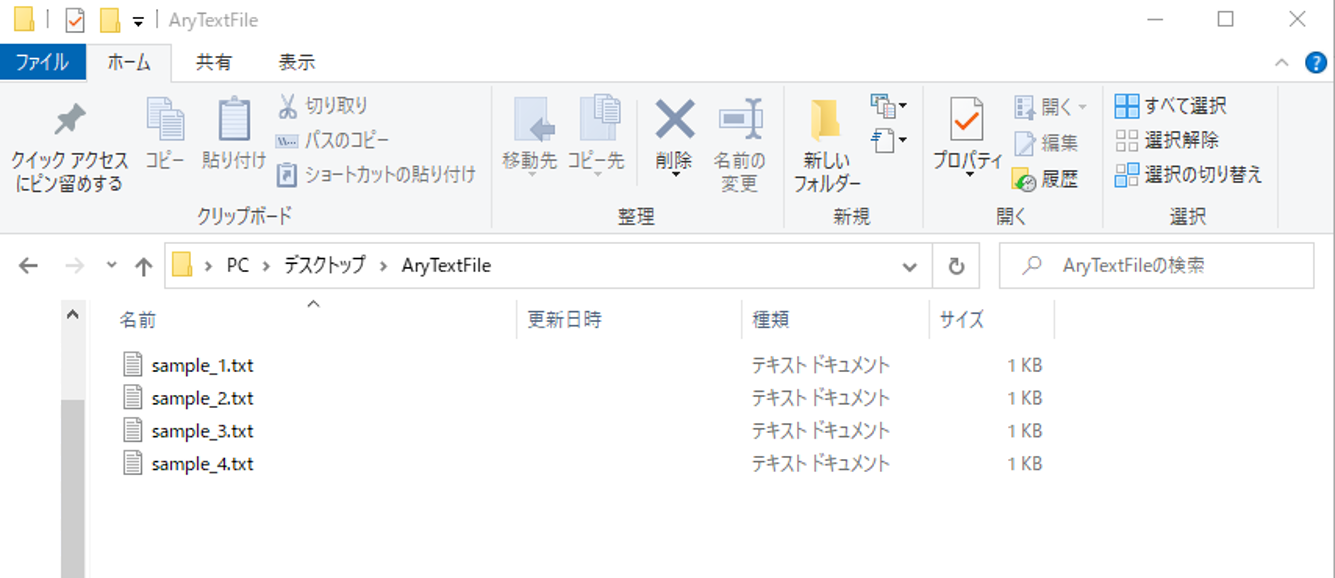Expand the Delete (削除) dropdown arrow
Screen dimensions: 1335x578
(675, 176)
